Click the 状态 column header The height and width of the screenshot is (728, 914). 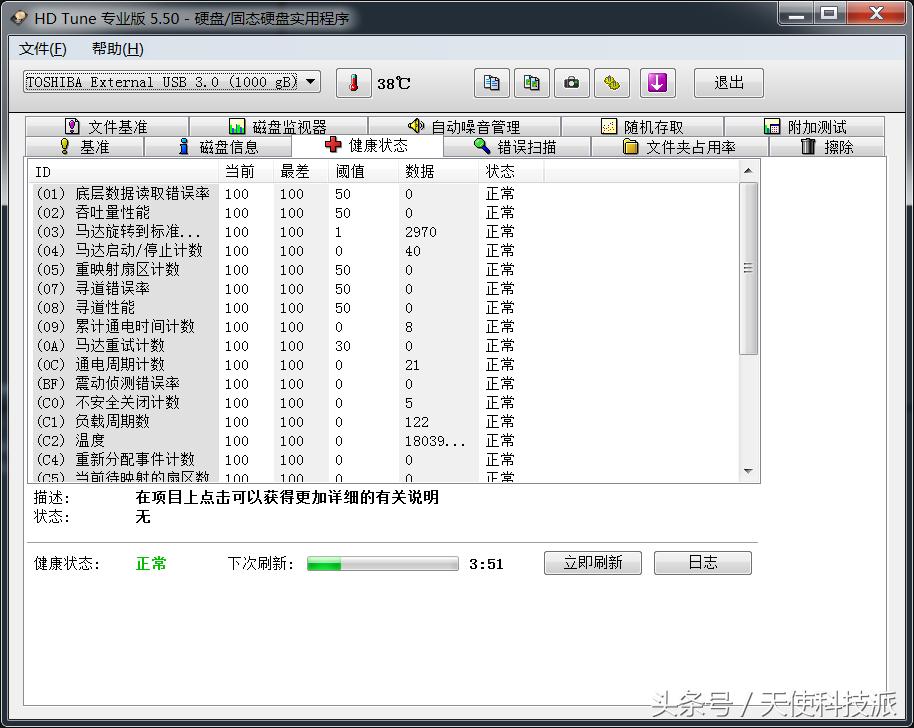tap(511, 171)
